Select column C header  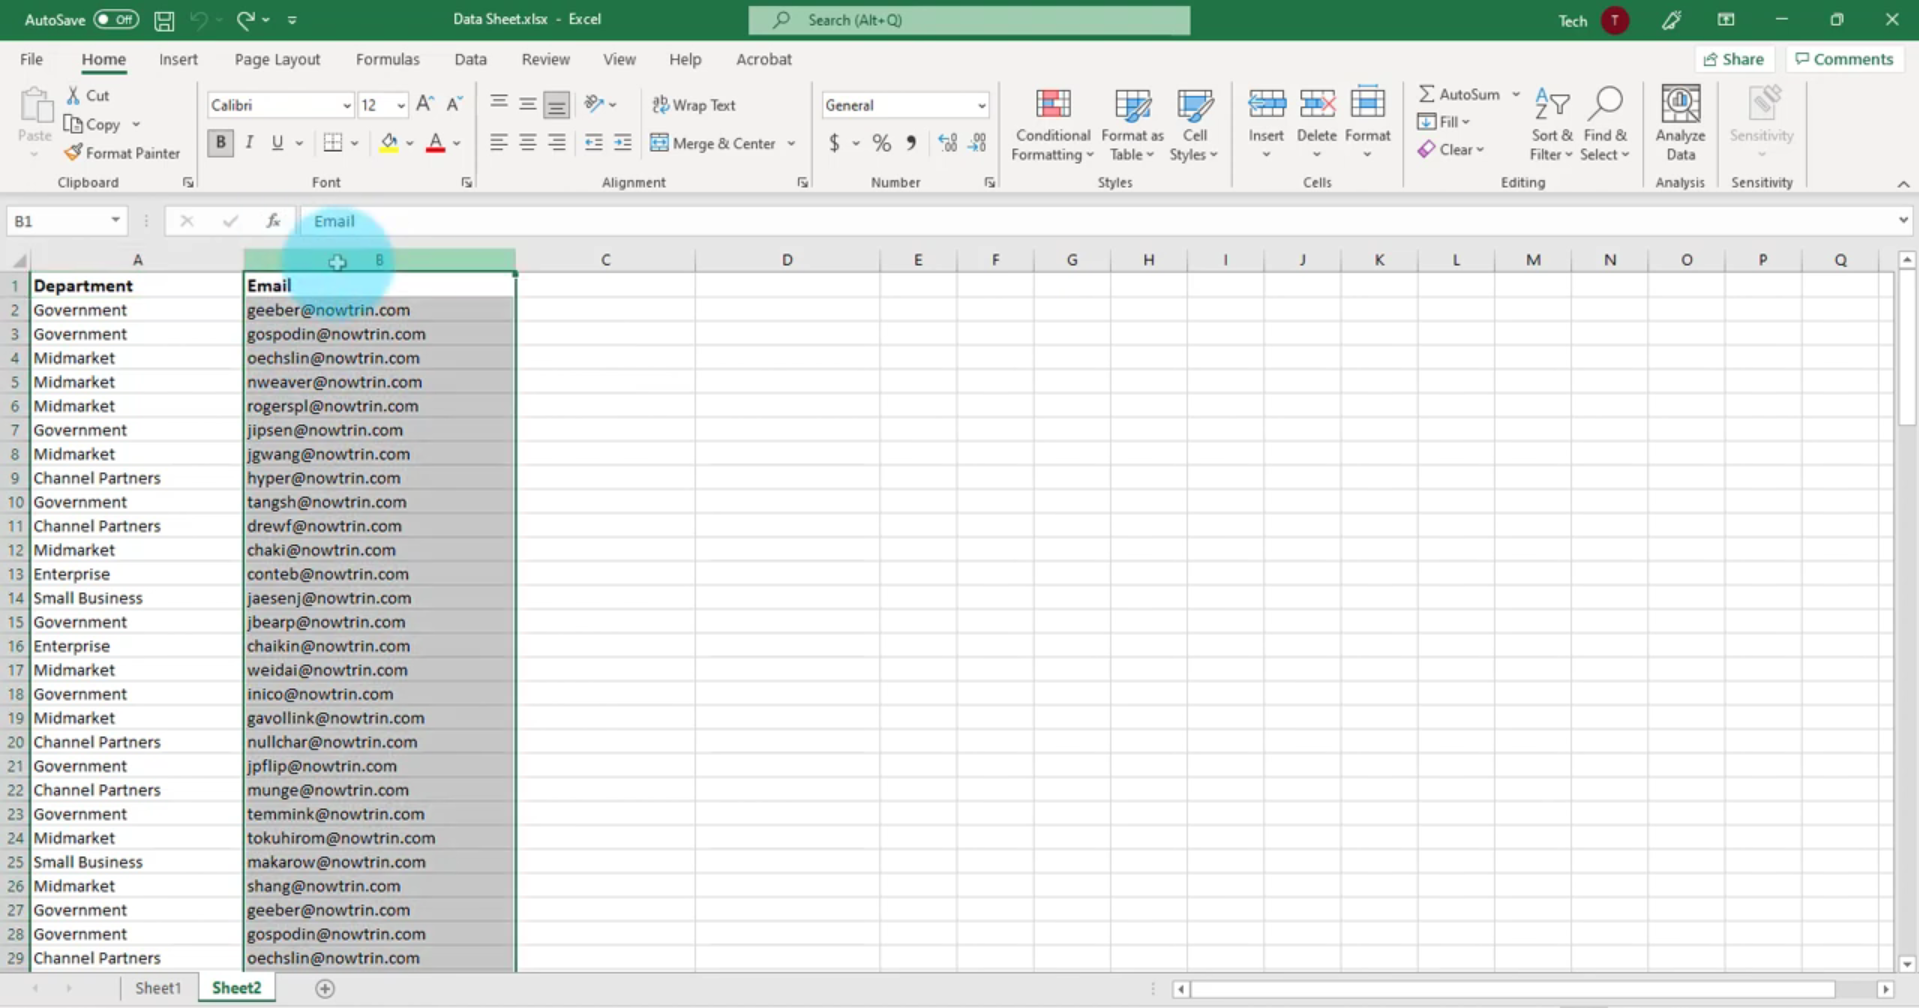coord(605,260)
